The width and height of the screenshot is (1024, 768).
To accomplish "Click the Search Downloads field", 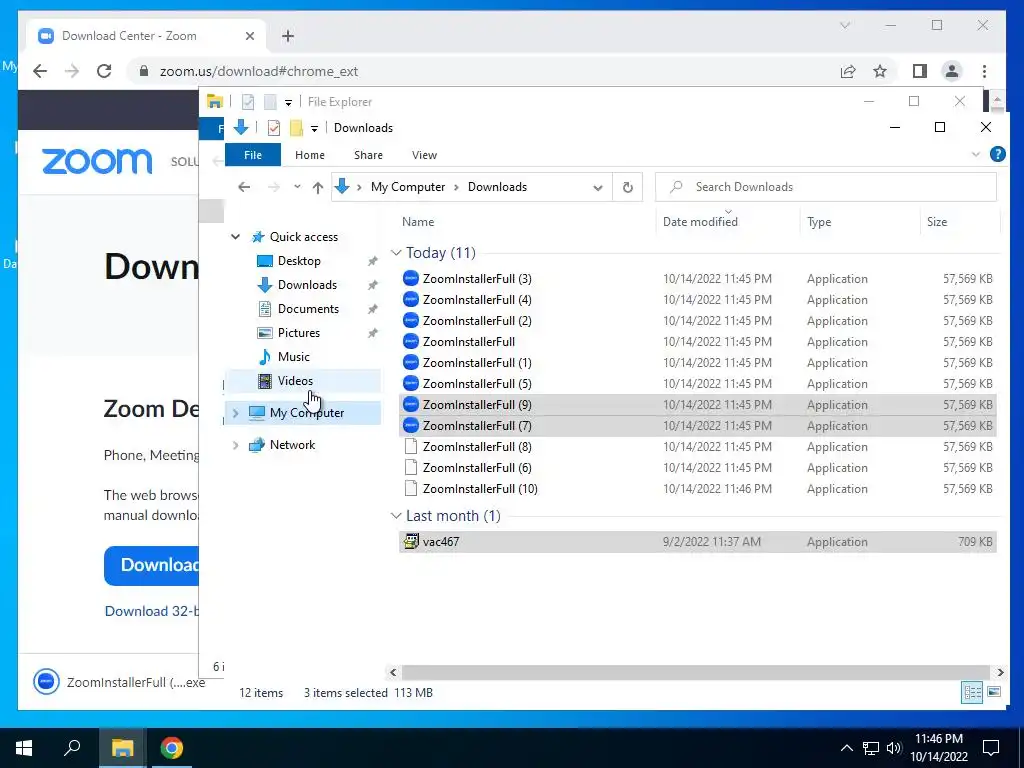I will [826, 187].
